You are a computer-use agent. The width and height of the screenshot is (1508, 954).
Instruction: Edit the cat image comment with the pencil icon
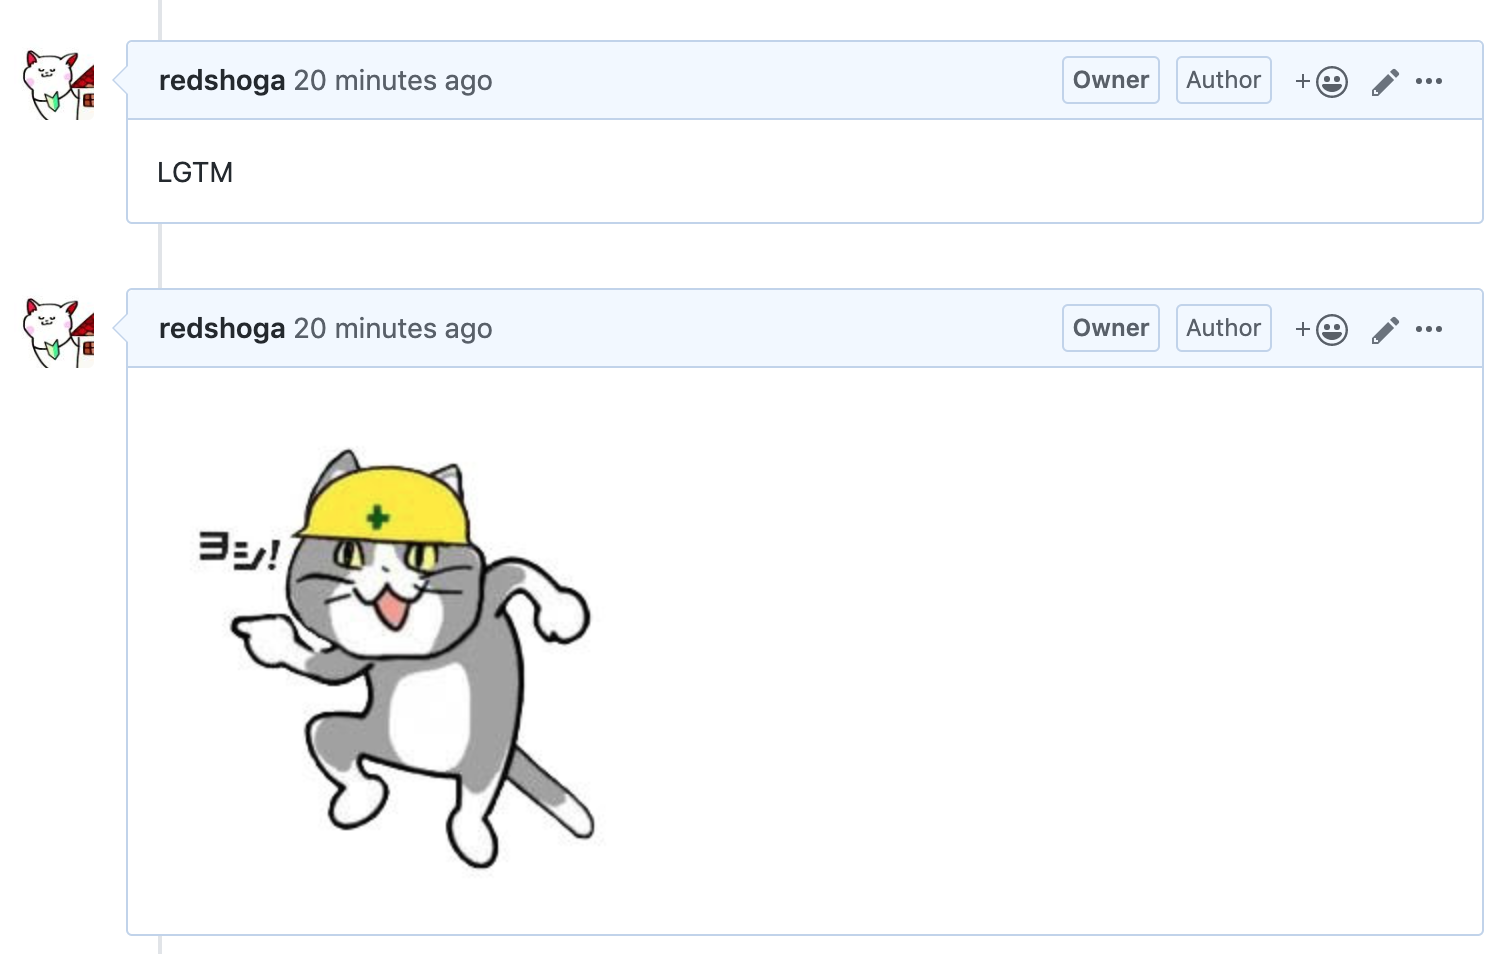click(x=1385, y=329)
